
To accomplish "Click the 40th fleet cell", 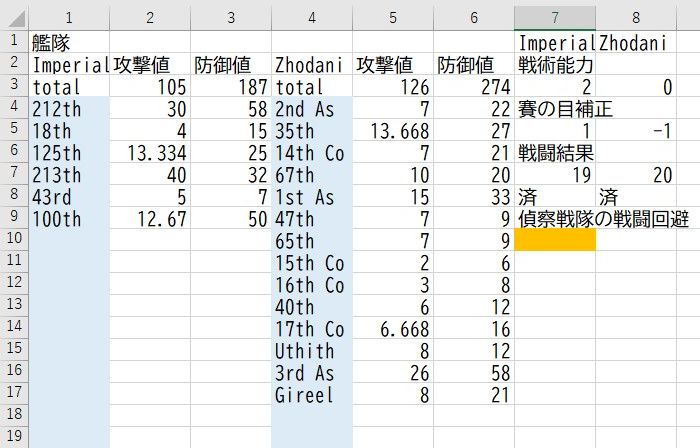I will pyautogui.click(x=312, y=306).
